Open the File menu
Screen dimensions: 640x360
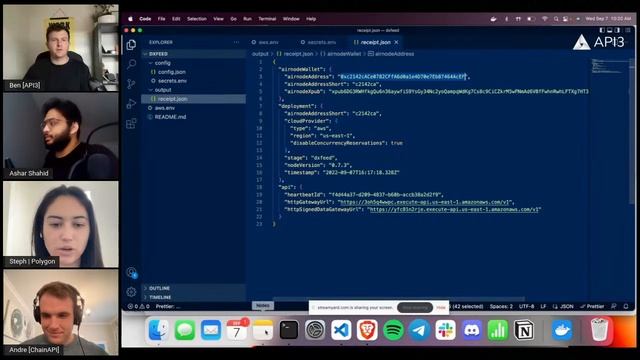point(162,19)
